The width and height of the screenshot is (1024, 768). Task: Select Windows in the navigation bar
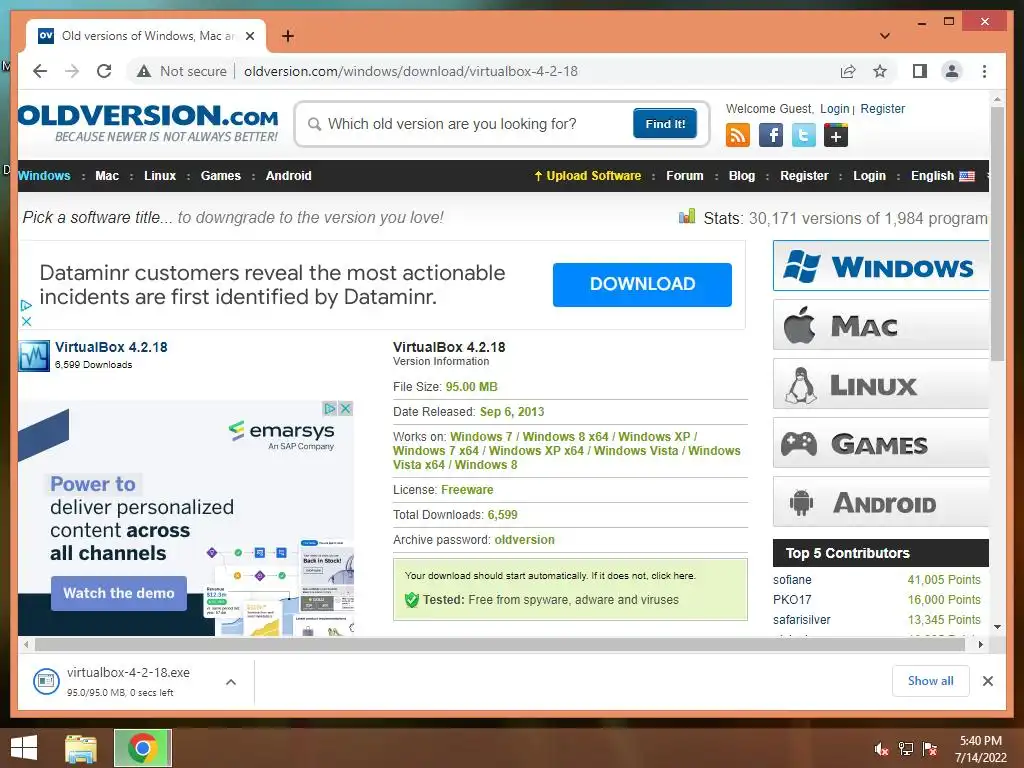(44, 176)
